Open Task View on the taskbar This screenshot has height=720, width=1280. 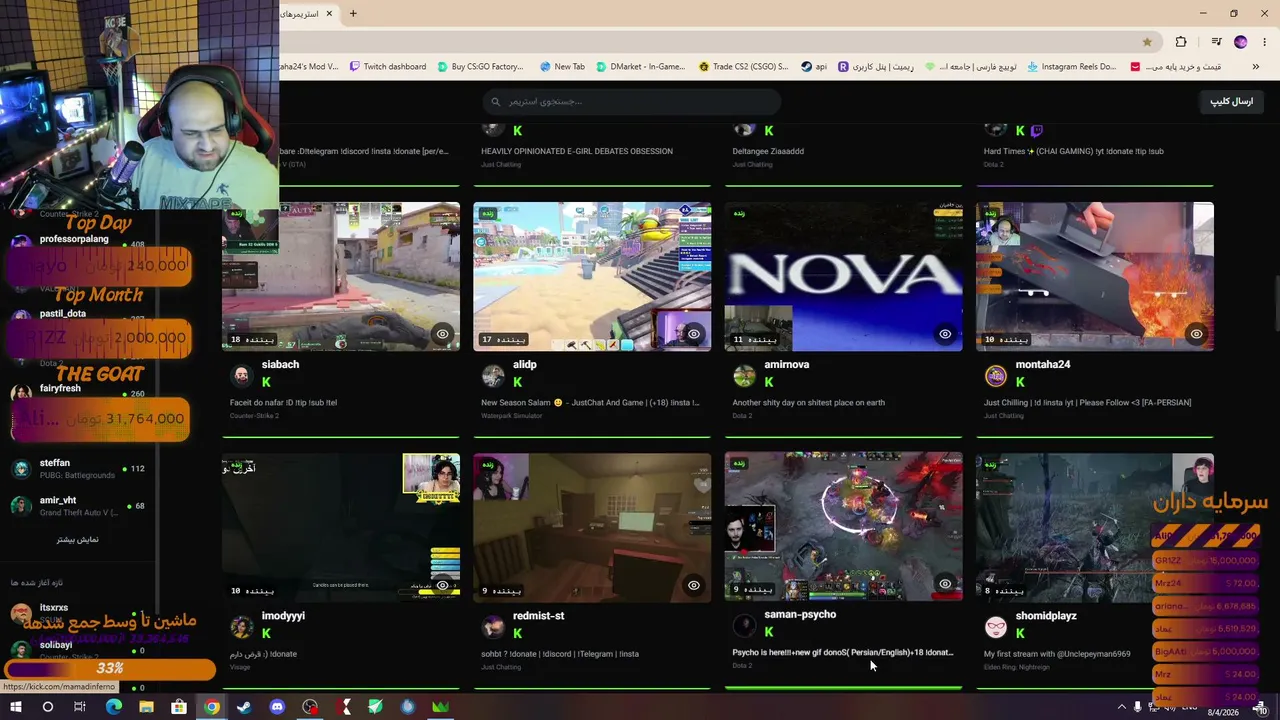80,707
